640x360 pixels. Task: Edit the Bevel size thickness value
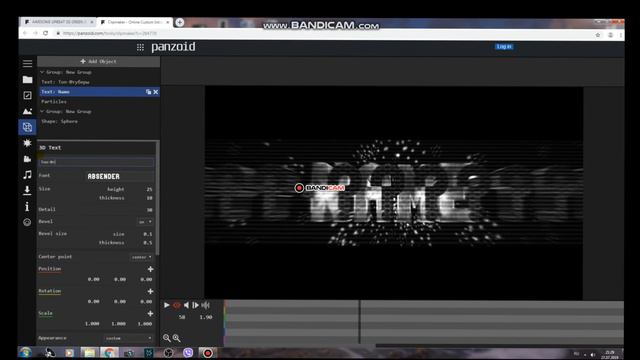point(147,242)
